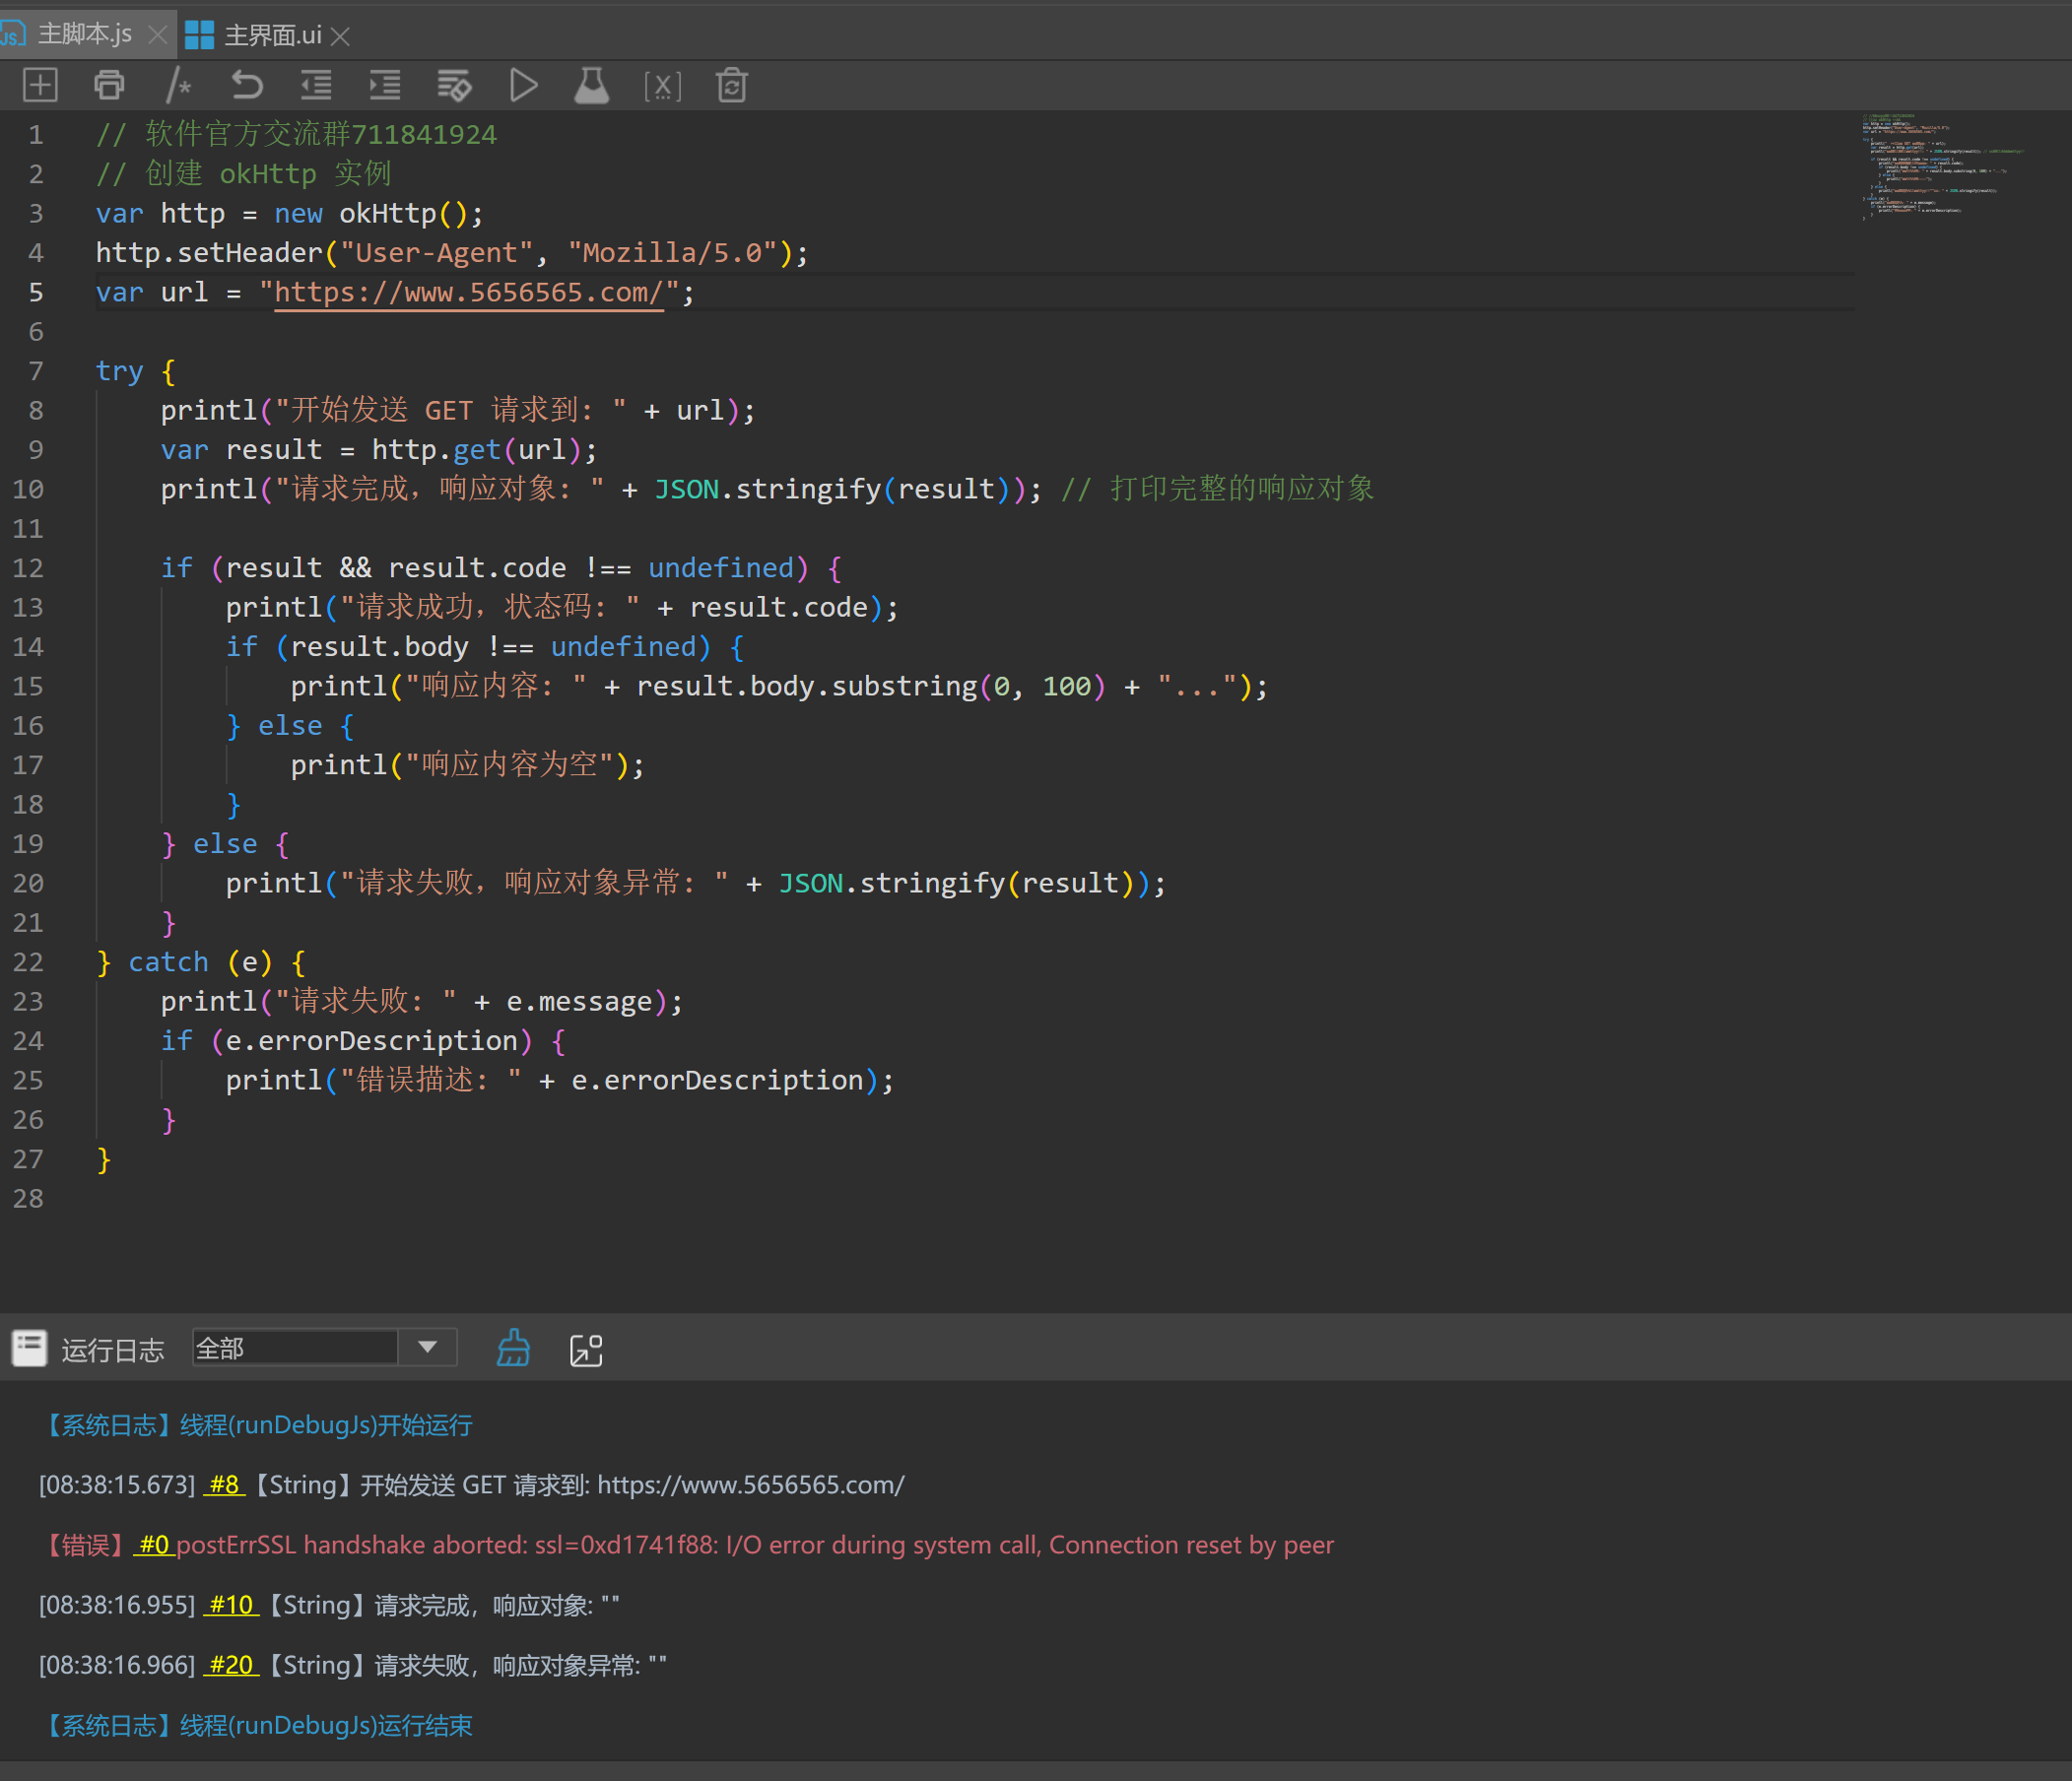Click the trash refresh icon
Screen dimensions: 2072x1781
732,85
